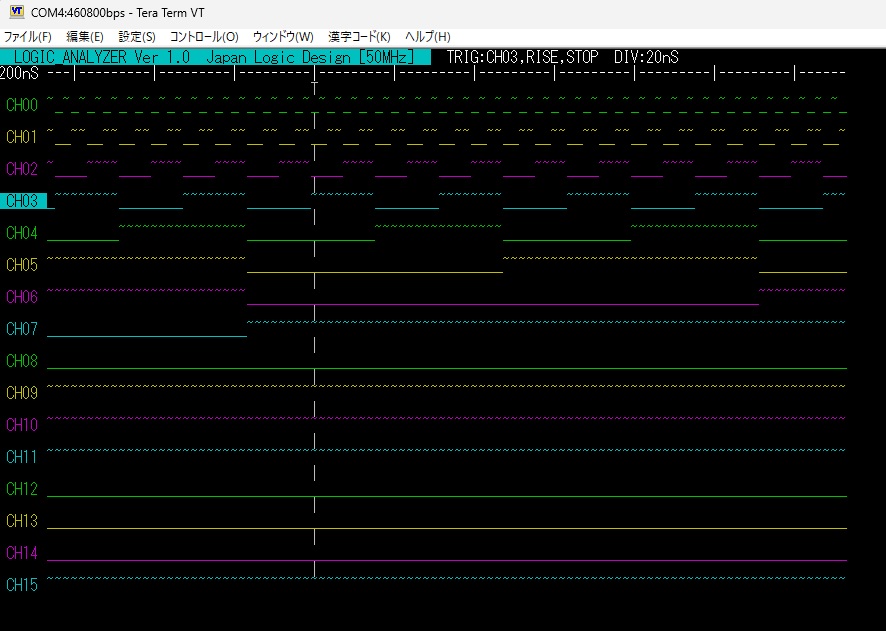Open the ウィンドウ(W) menu
Screen dimensions: 886x631
(283, 36)
